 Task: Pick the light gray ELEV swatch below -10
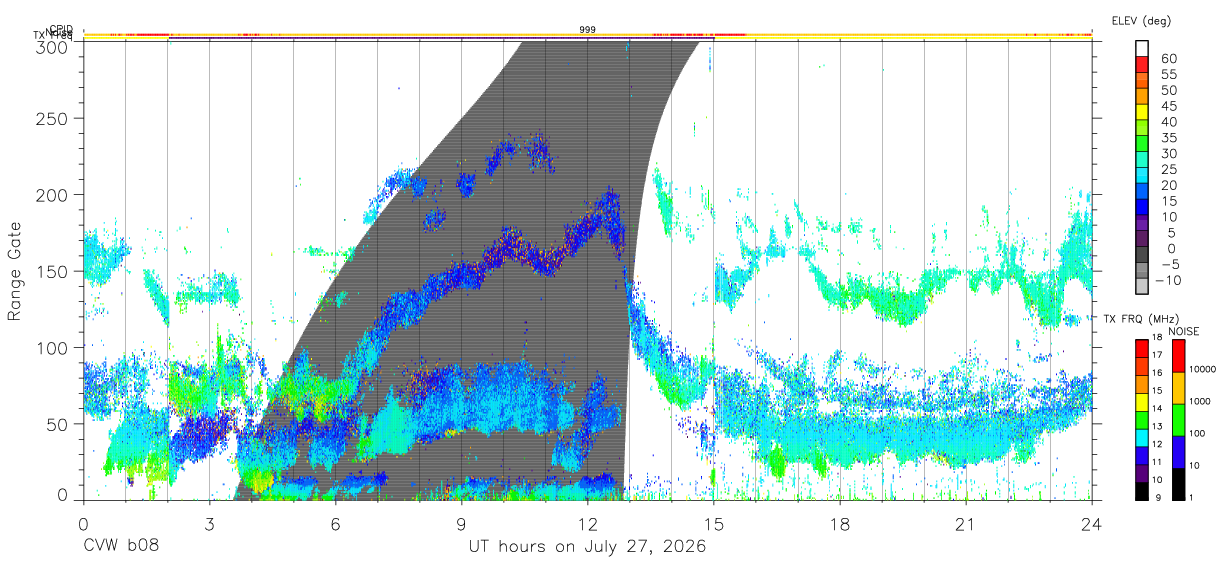coord(1142,286)
